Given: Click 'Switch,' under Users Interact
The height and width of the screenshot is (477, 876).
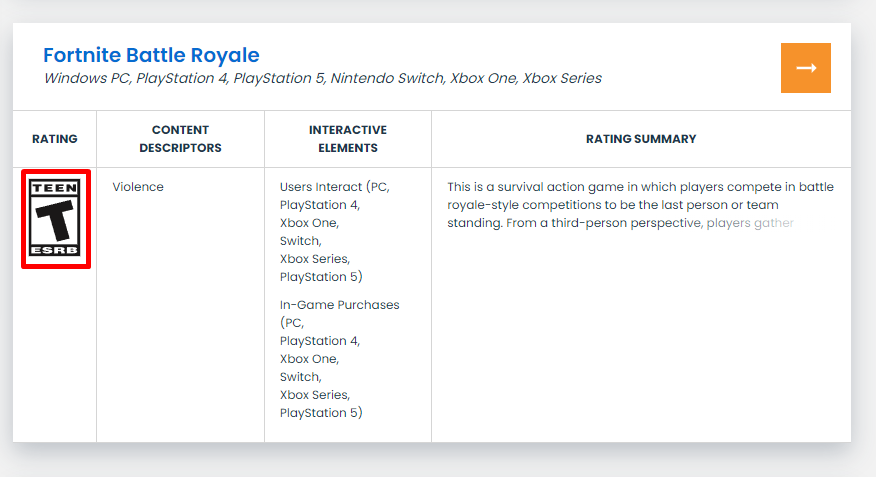Looking at the screenshot, I should point(300,241).
